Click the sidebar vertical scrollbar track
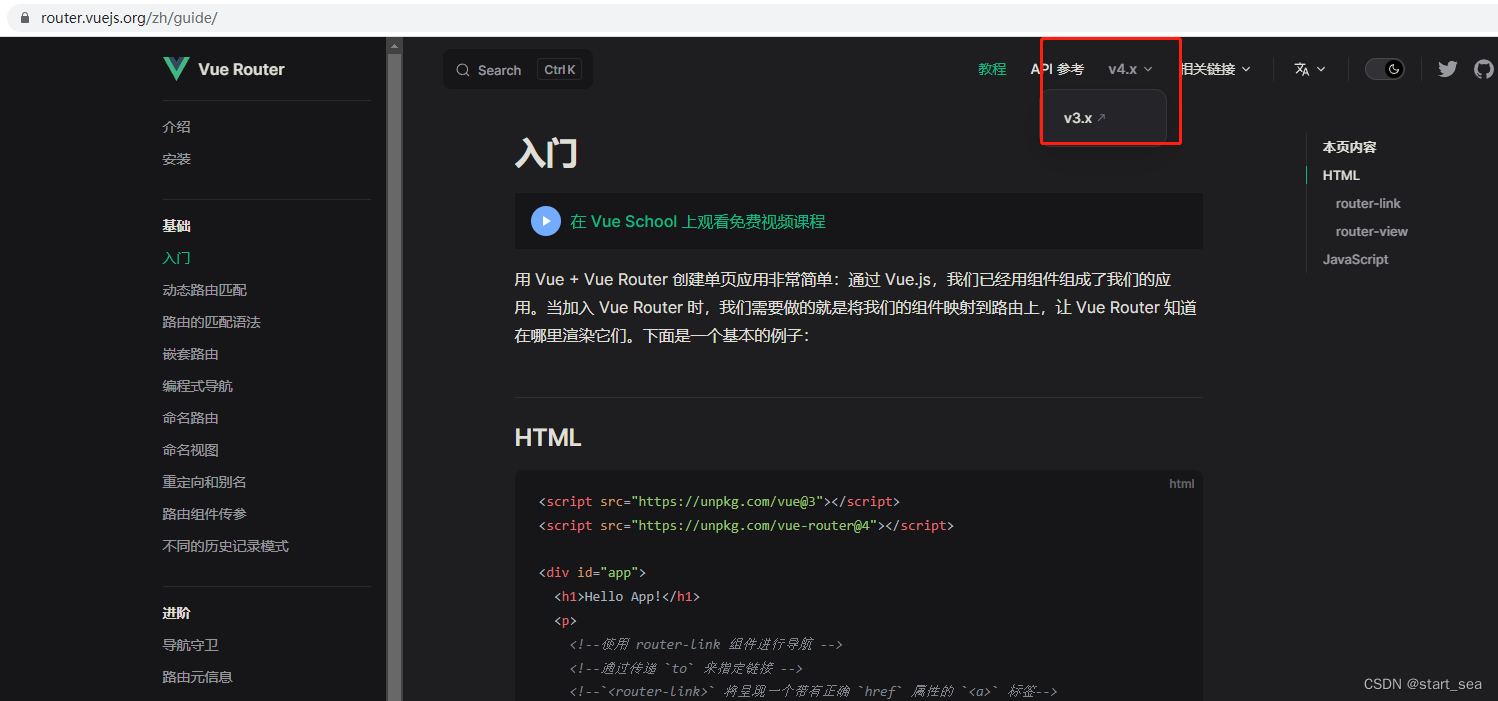The height and width of the screenshot is (701, 1498). (394, 376)
